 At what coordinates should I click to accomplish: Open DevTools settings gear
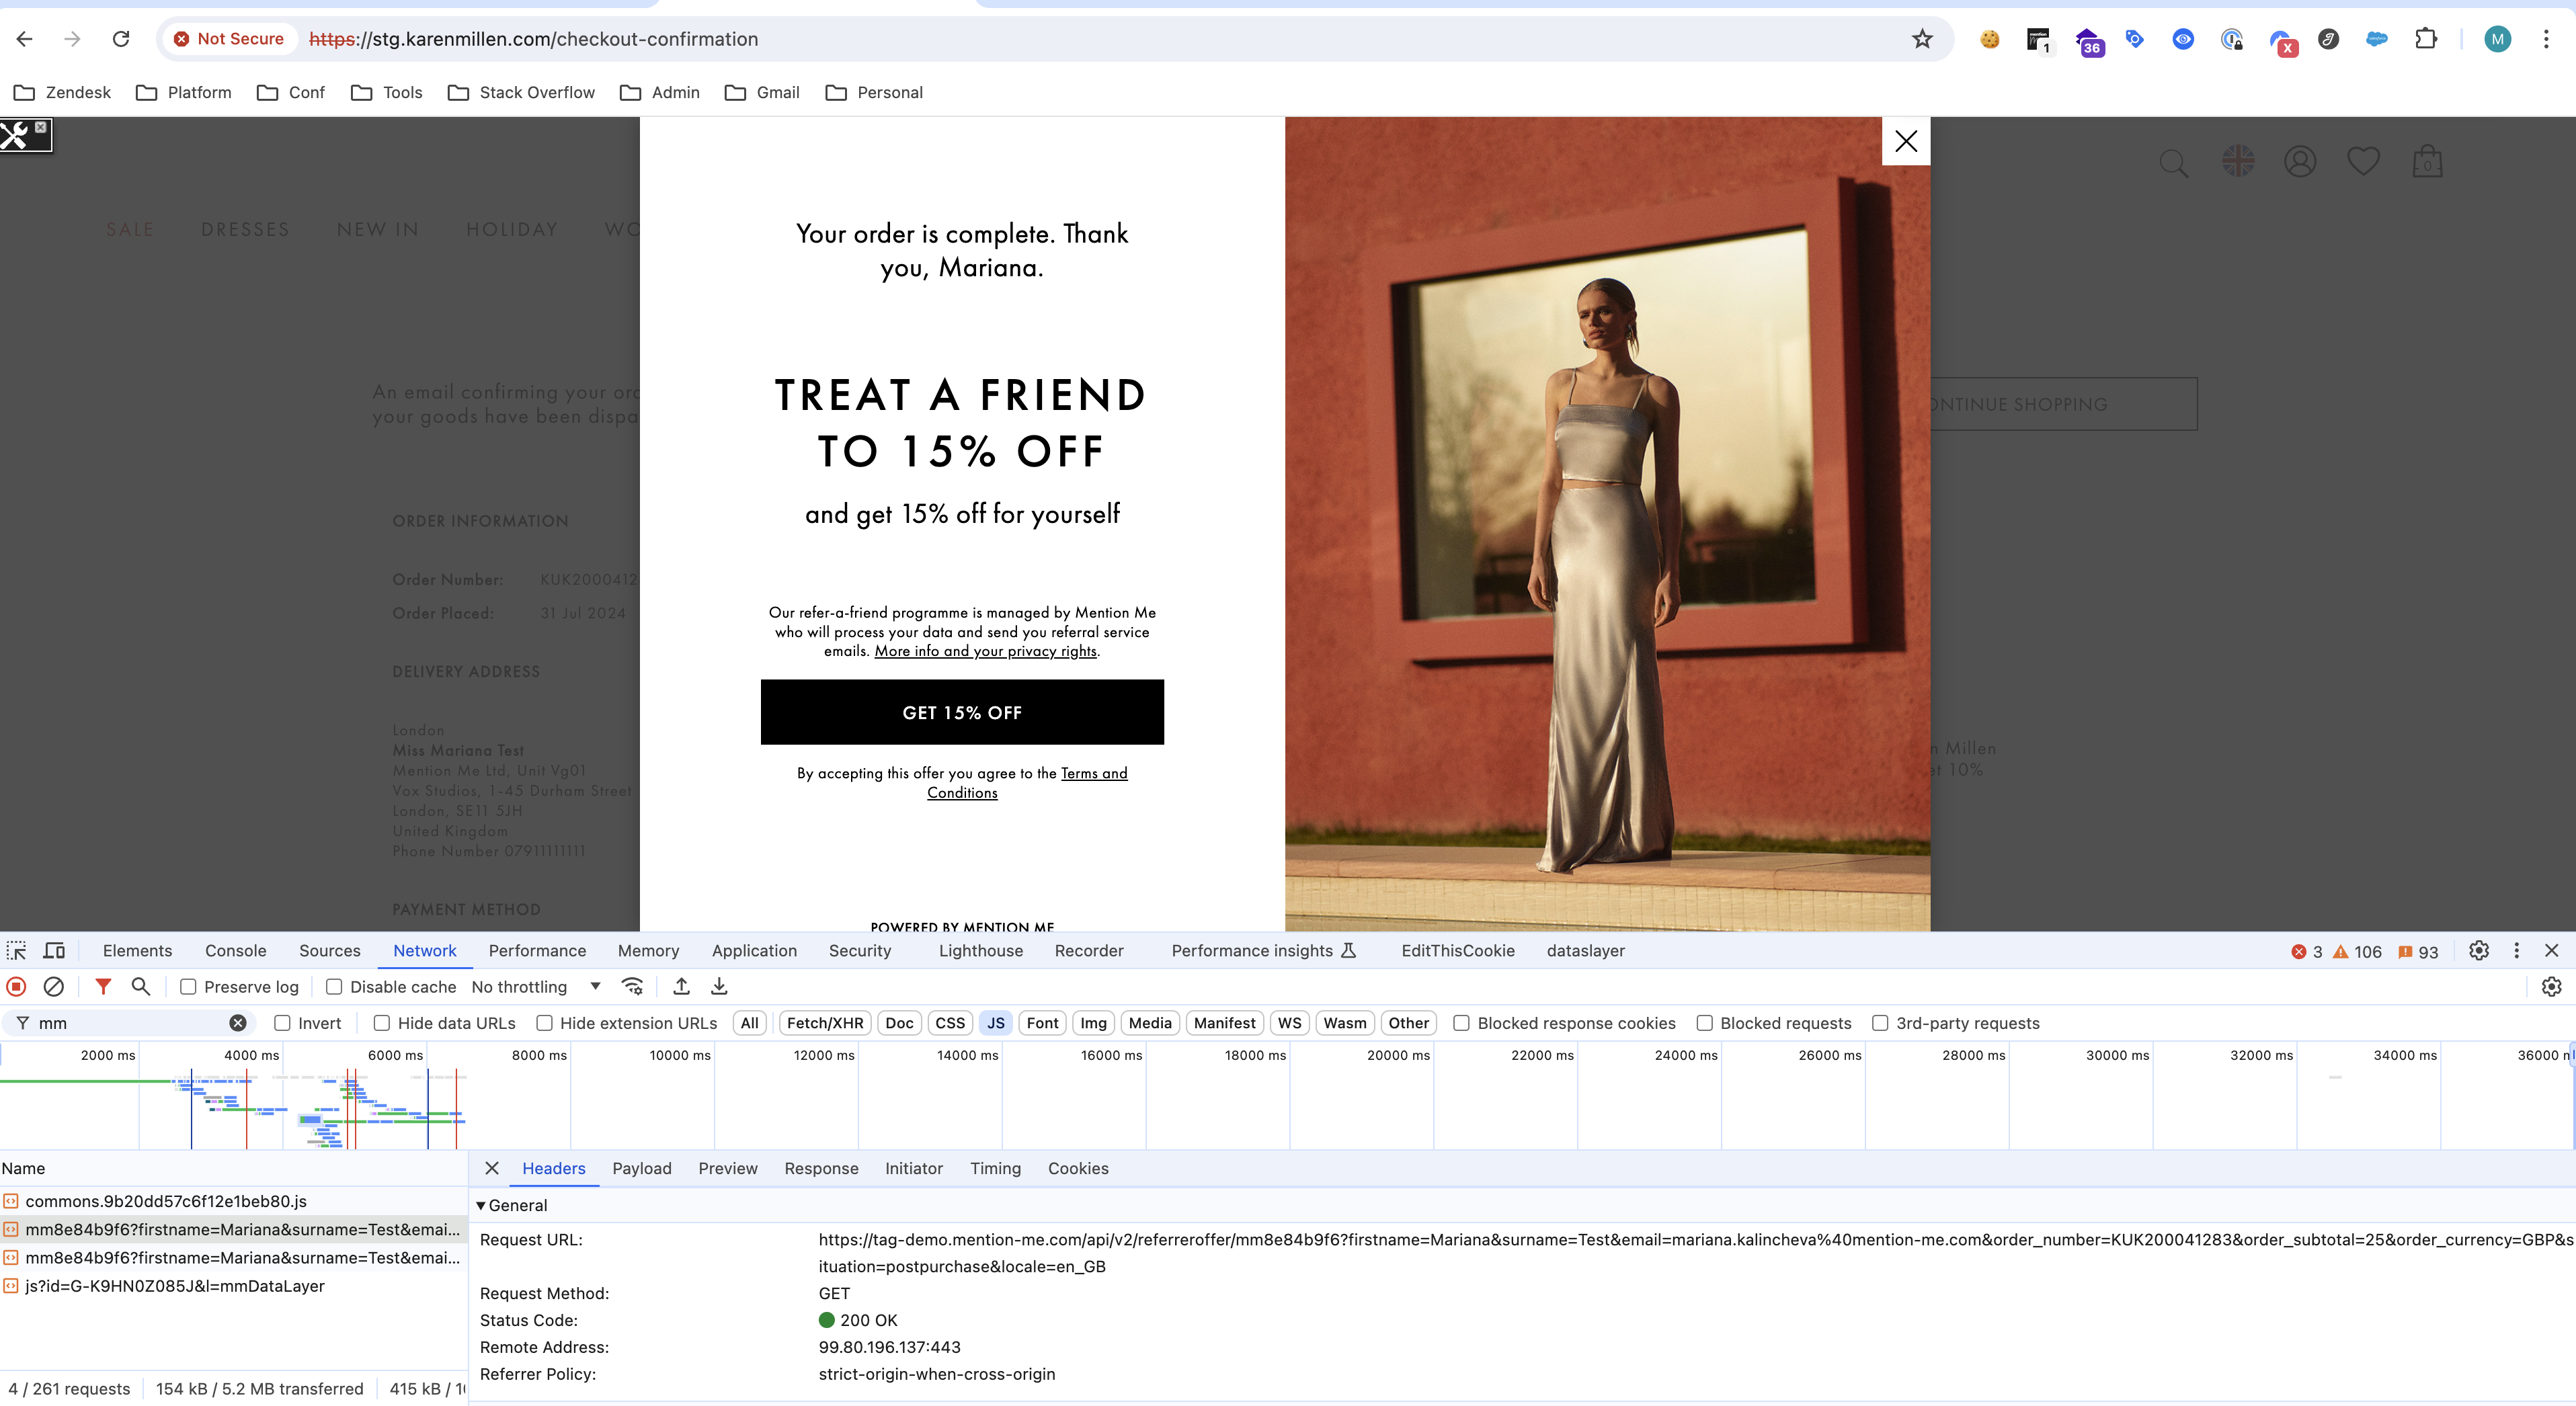pyautogui.click(x=2478, y=950)
